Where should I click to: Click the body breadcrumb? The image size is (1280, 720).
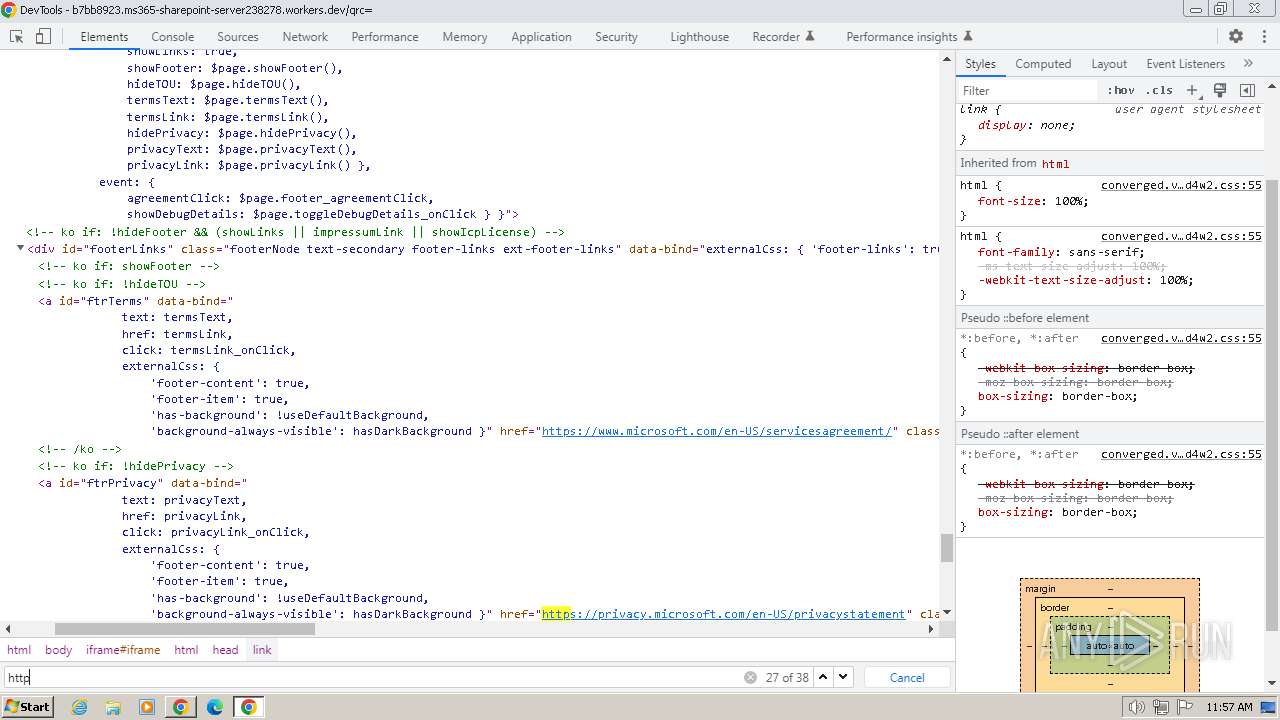click(58, 649)
